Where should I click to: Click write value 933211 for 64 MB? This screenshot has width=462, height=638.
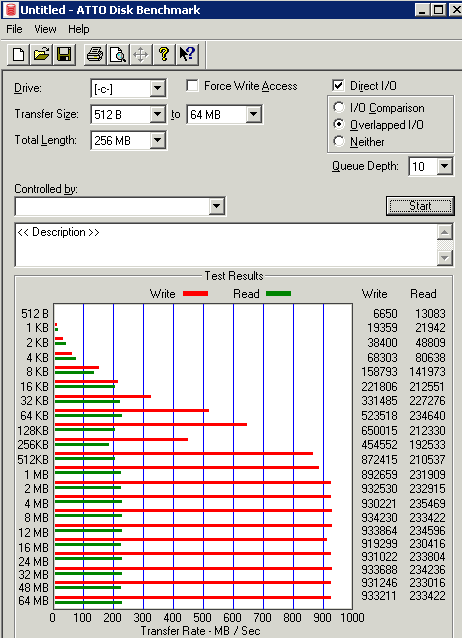[379, 596]
